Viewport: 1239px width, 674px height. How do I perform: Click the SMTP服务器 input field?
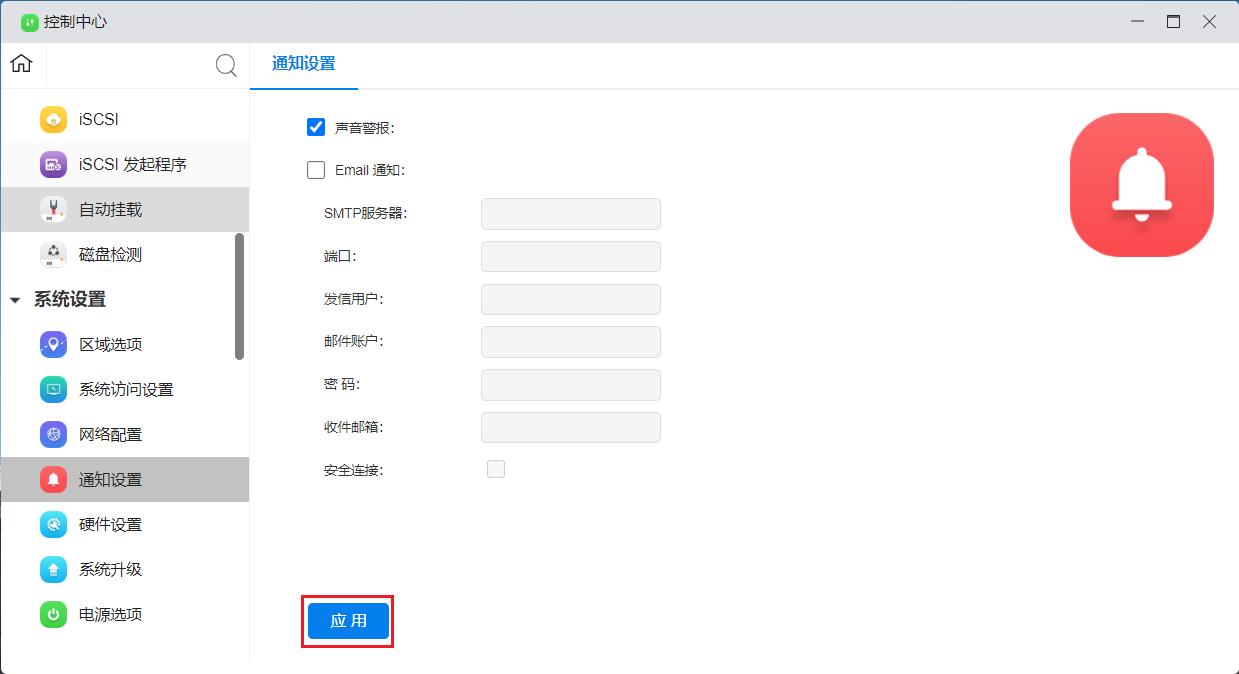[570, 213]
